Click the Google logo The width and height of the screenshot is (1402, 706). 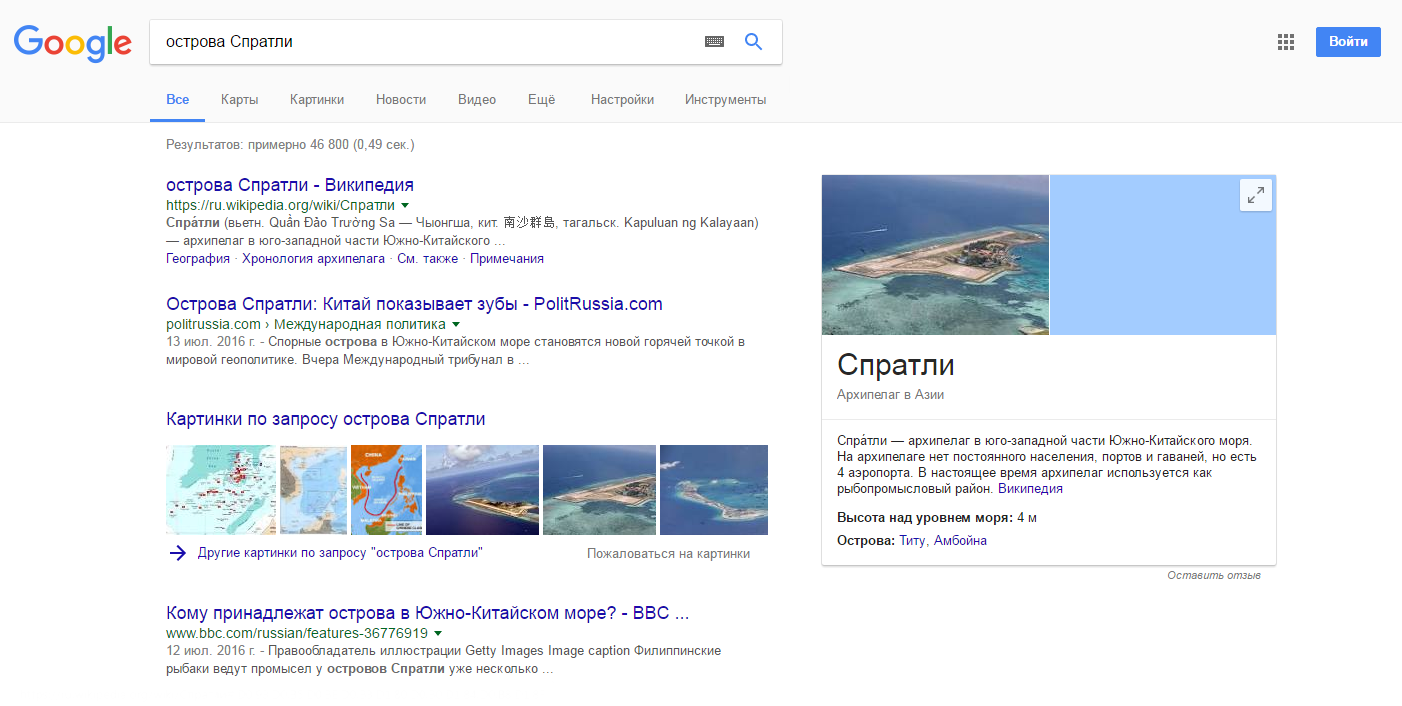(x=73, y=42)
